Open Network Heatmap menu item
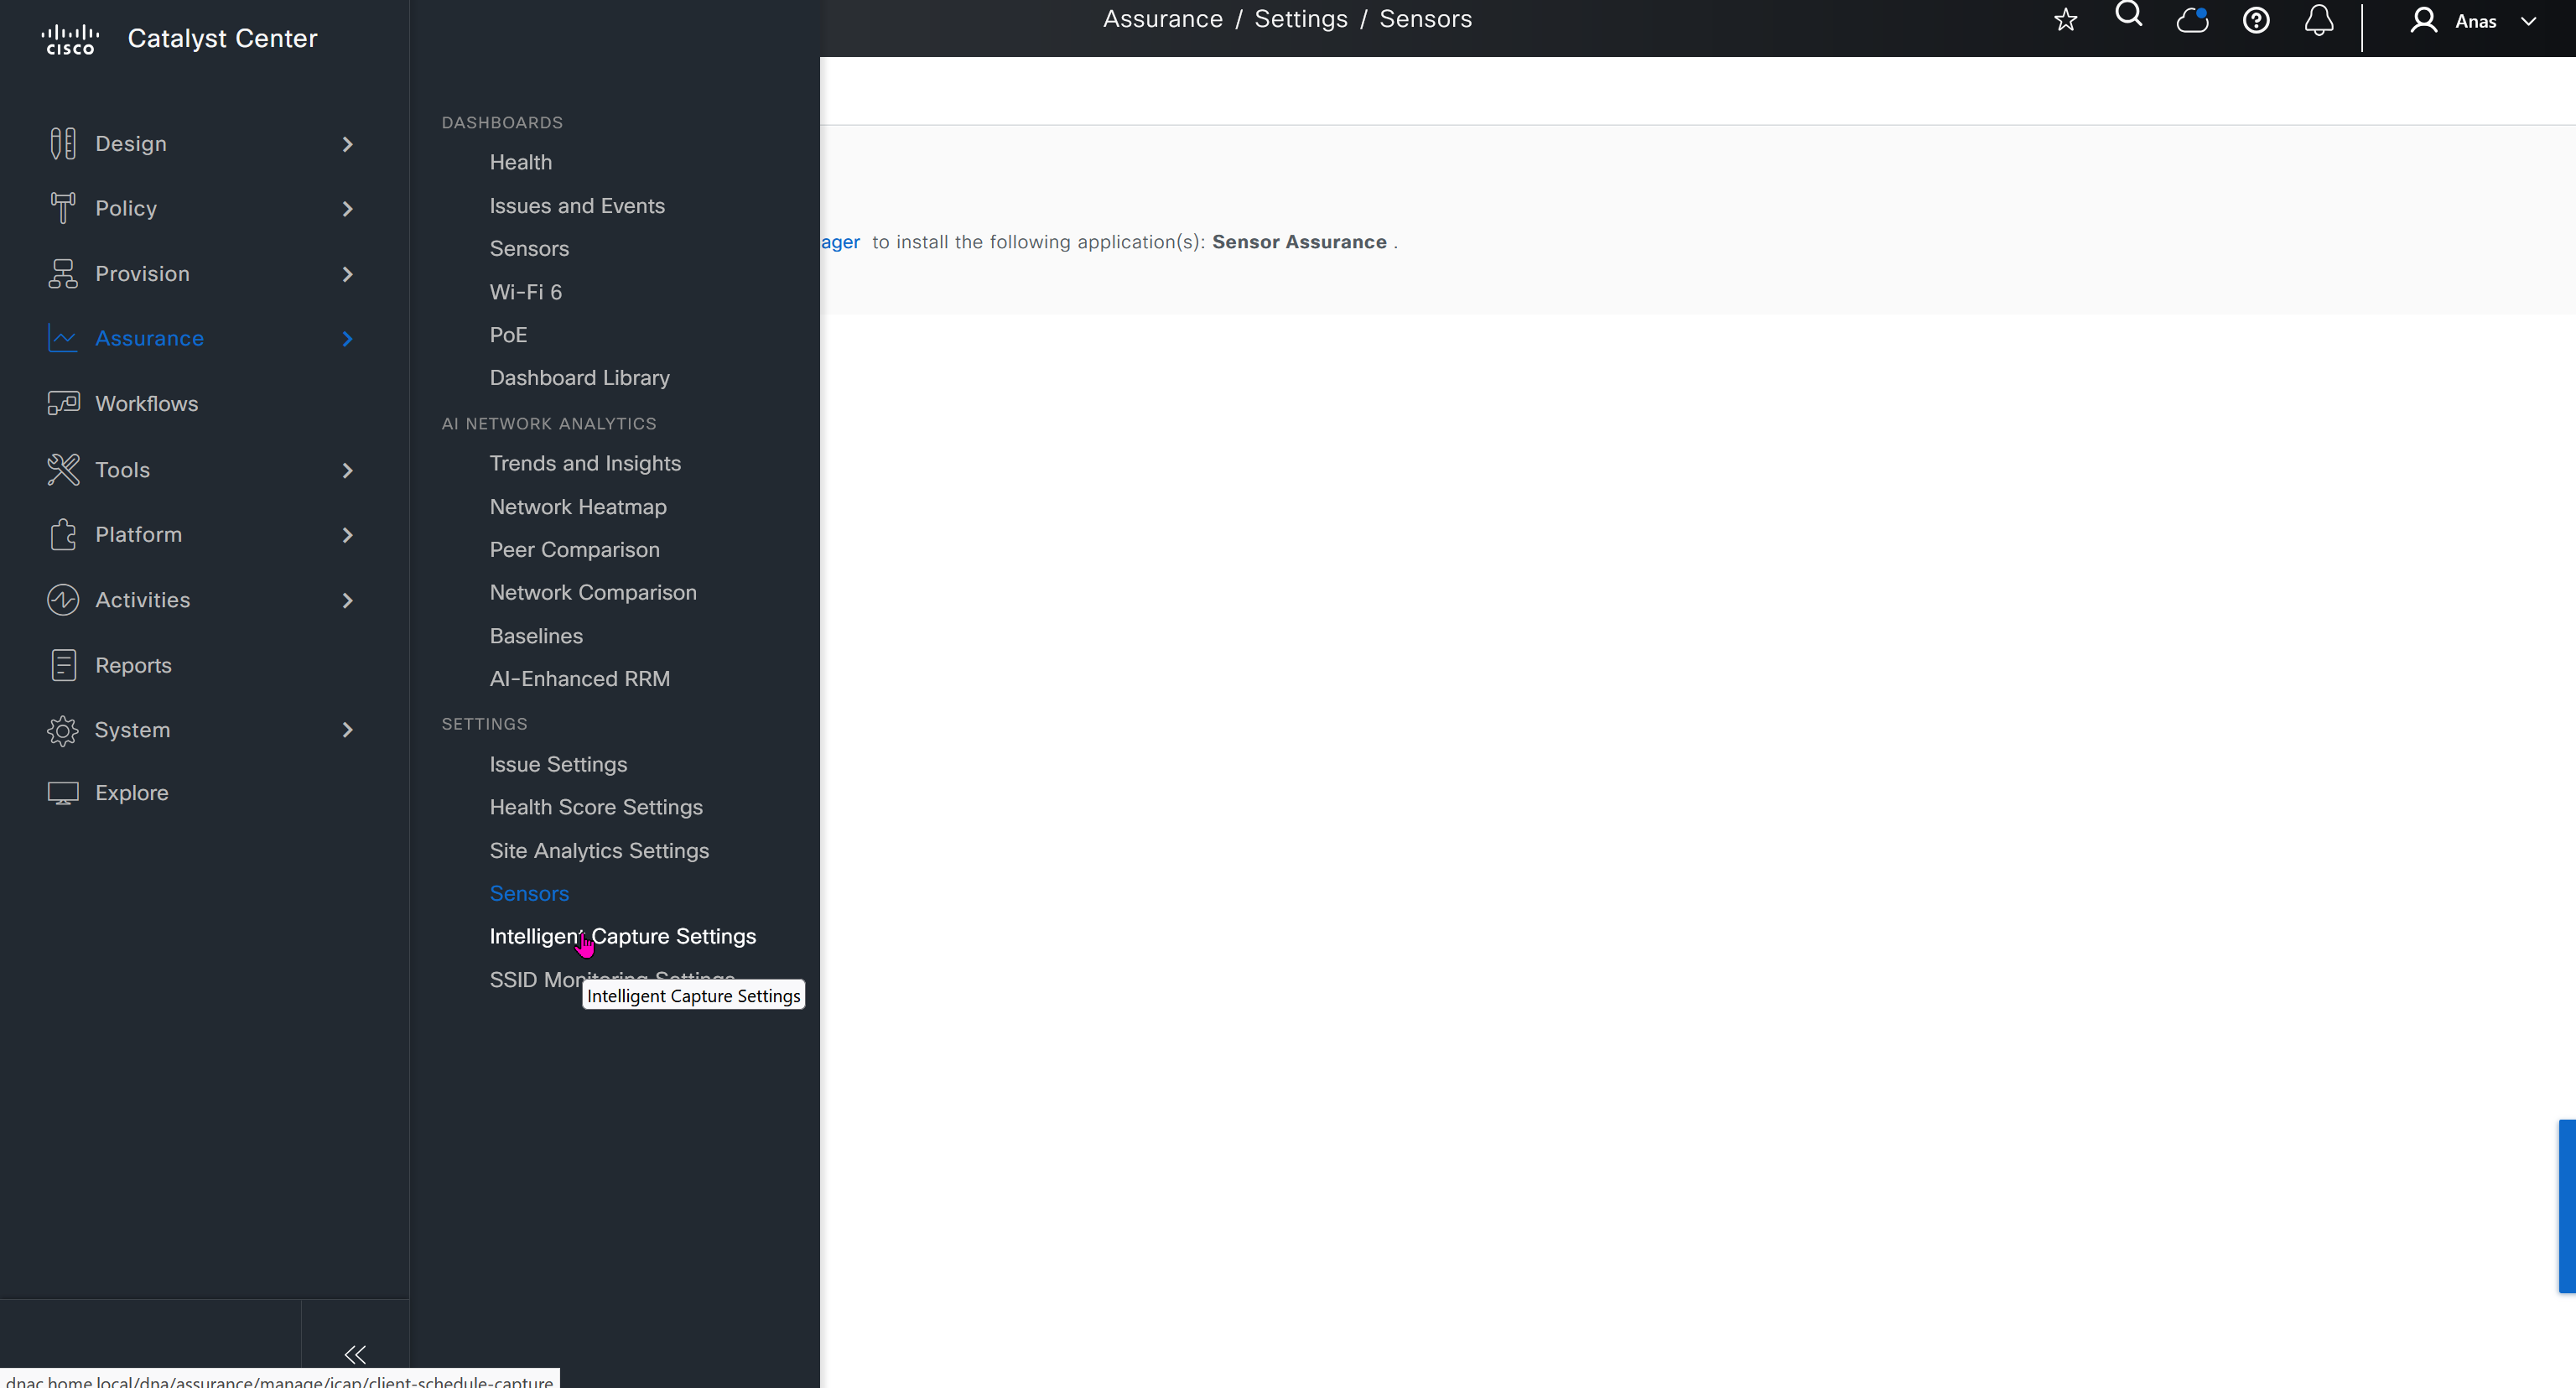The width and height of the screenshot is (2576, 1388). (577, 507)
